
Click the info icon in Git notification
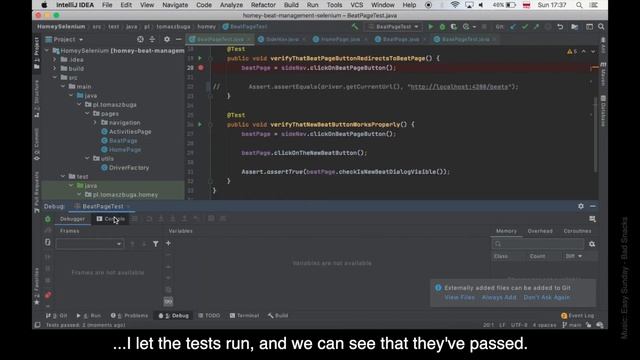438,288
